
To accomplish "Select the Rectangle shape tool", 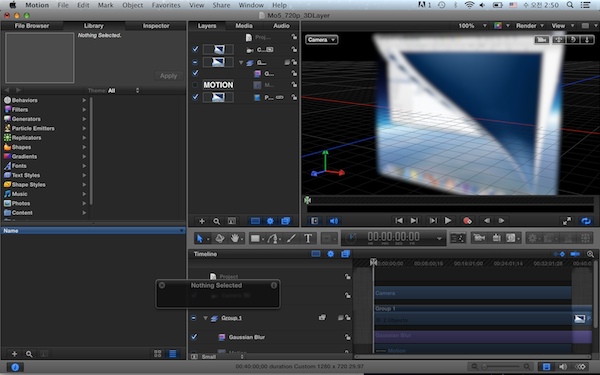I will click(x=255, y=238).
